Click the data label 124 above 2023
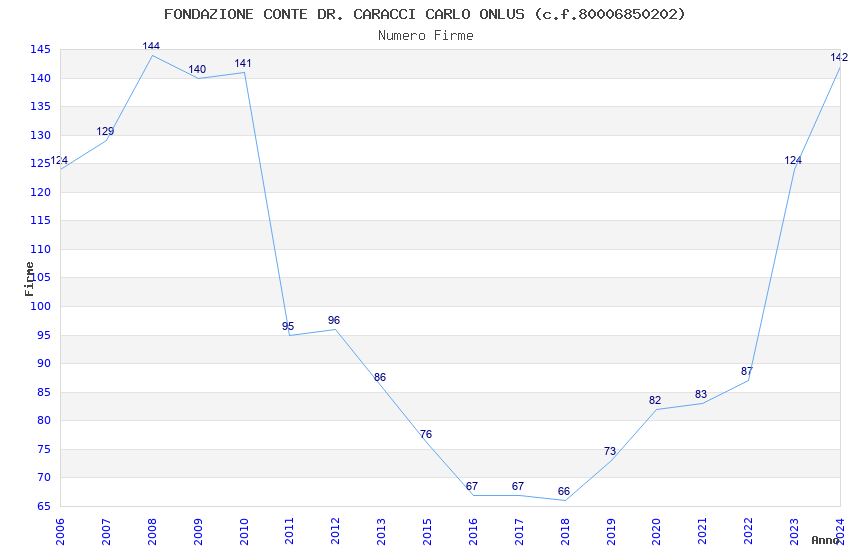The width and height of the screenshot is (850, 550). 793,160
